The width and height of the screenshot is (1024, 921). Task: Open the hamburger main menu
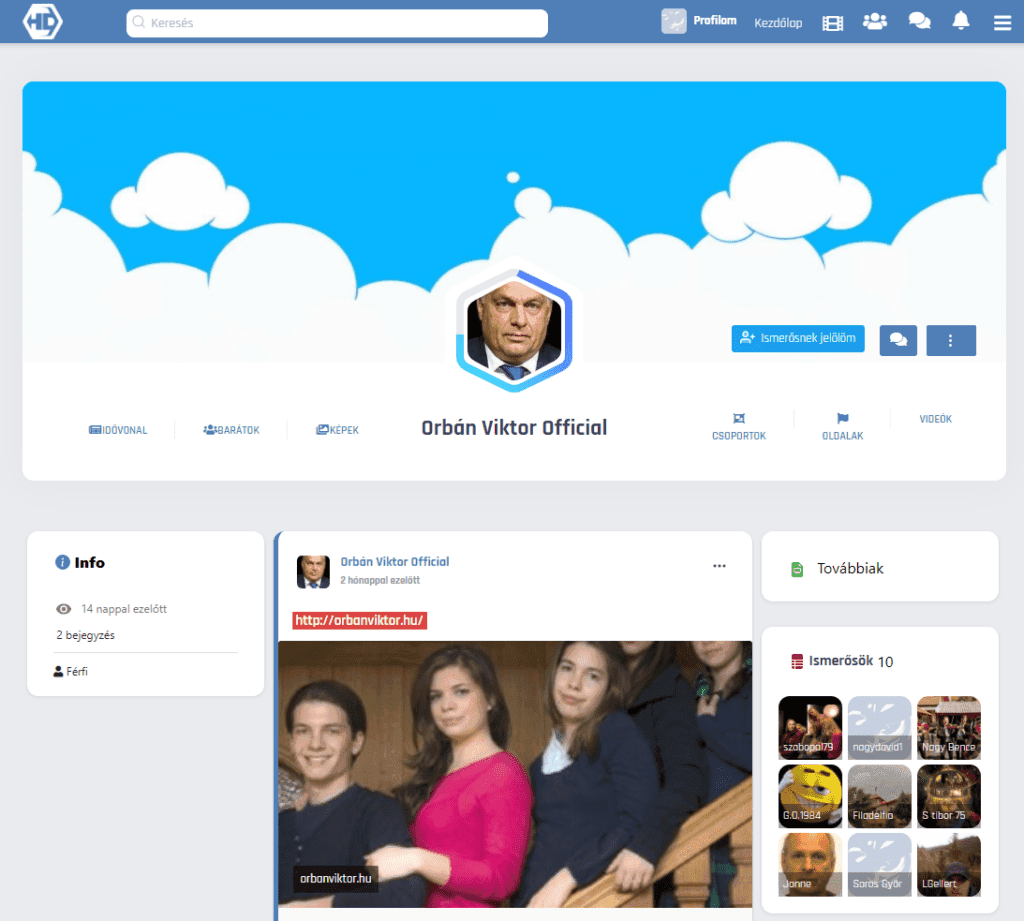point(1002,23)
